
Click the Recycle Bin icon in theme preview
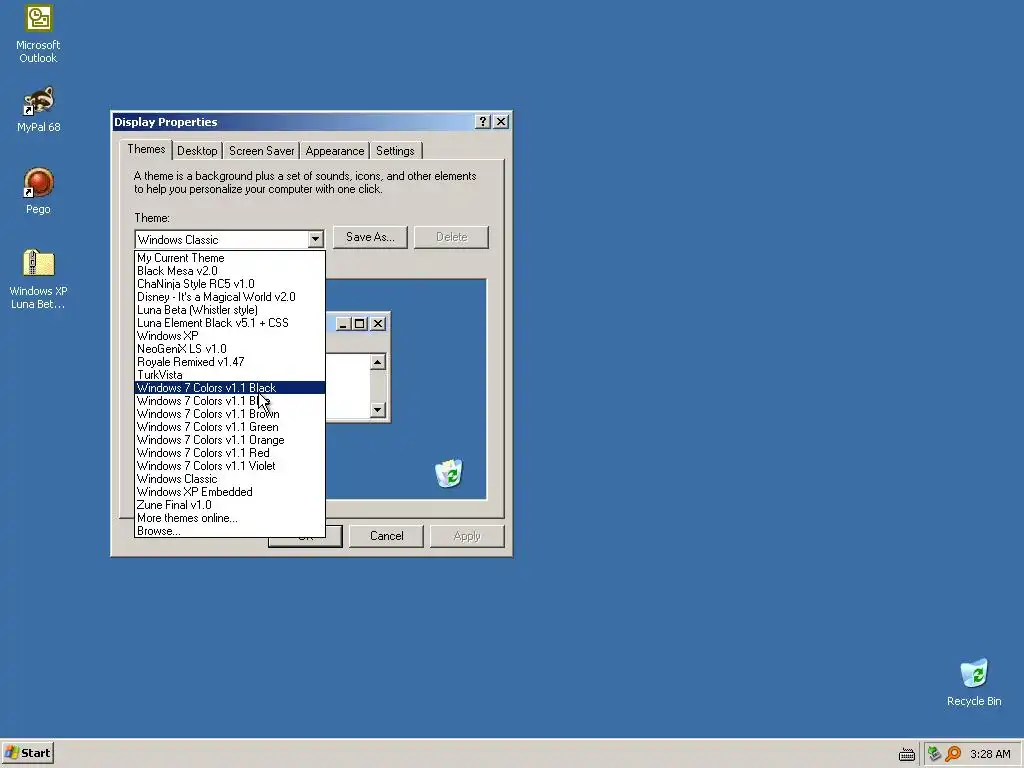[x=449, y=473]
